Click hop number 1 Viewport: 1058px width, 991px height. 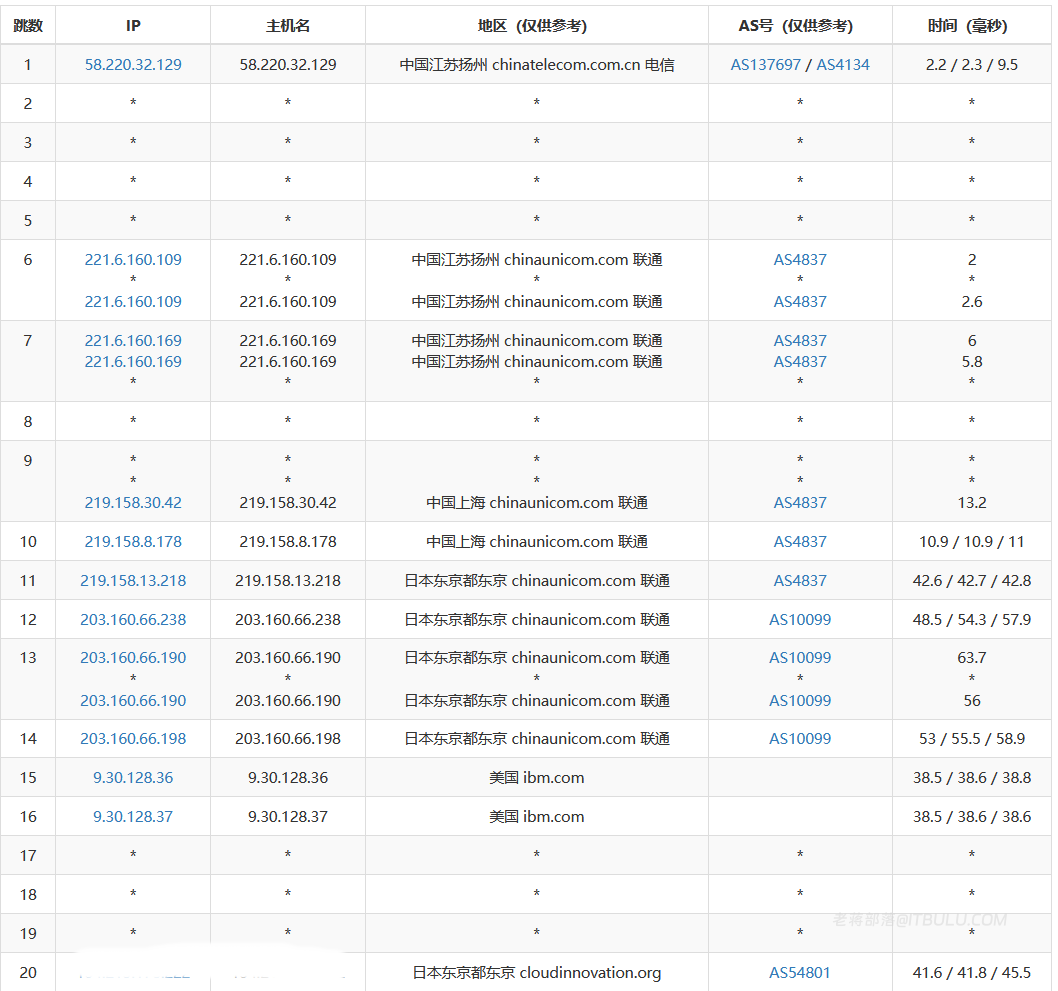(28, 65)
